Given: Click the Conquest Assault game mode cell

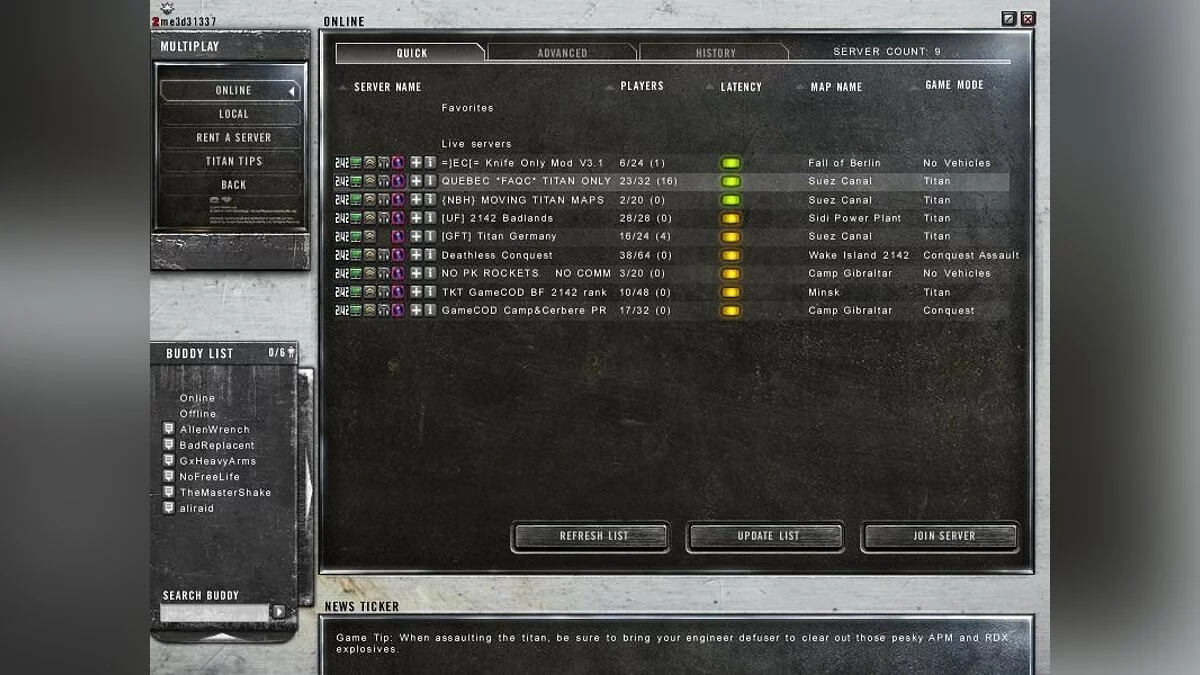Looking at the screenshot, I should click(x=971, y=255).
